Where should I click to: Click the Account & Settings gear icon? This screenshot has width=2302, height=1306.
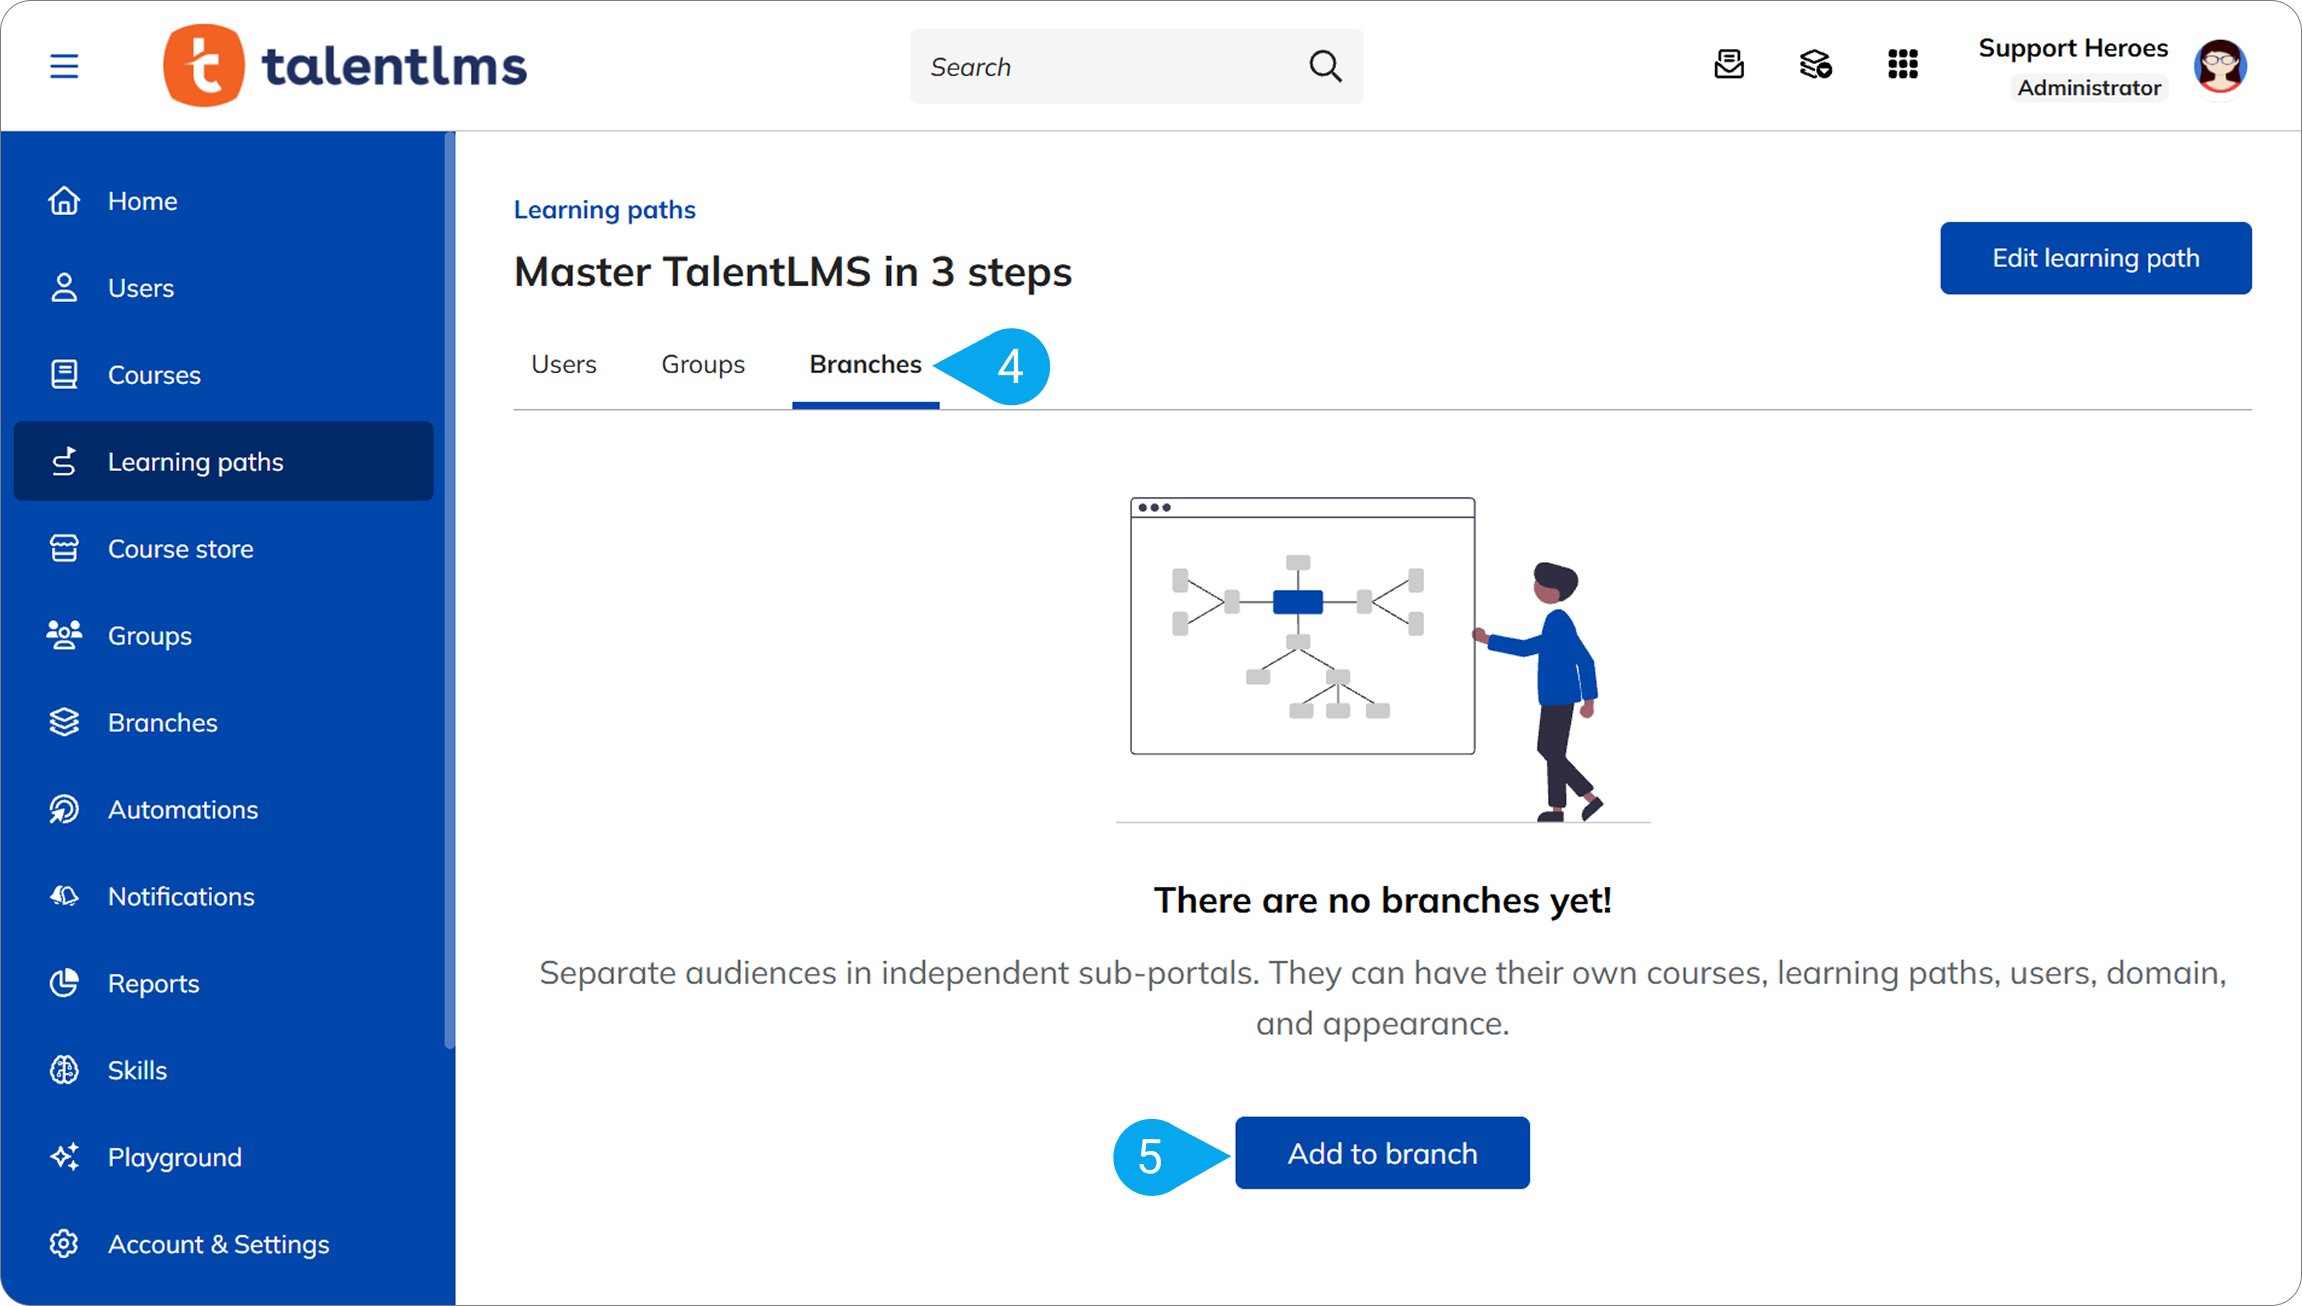coord(64,1244)
